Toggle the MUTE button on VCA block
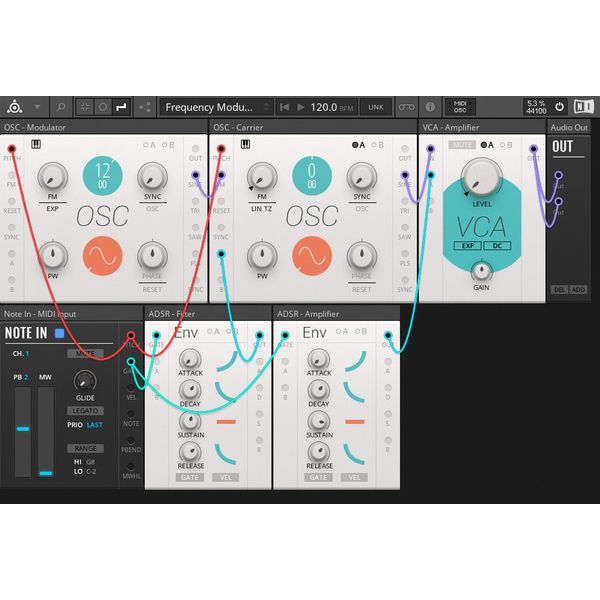The width and height of the screenshot is (600, 600). 462,145
